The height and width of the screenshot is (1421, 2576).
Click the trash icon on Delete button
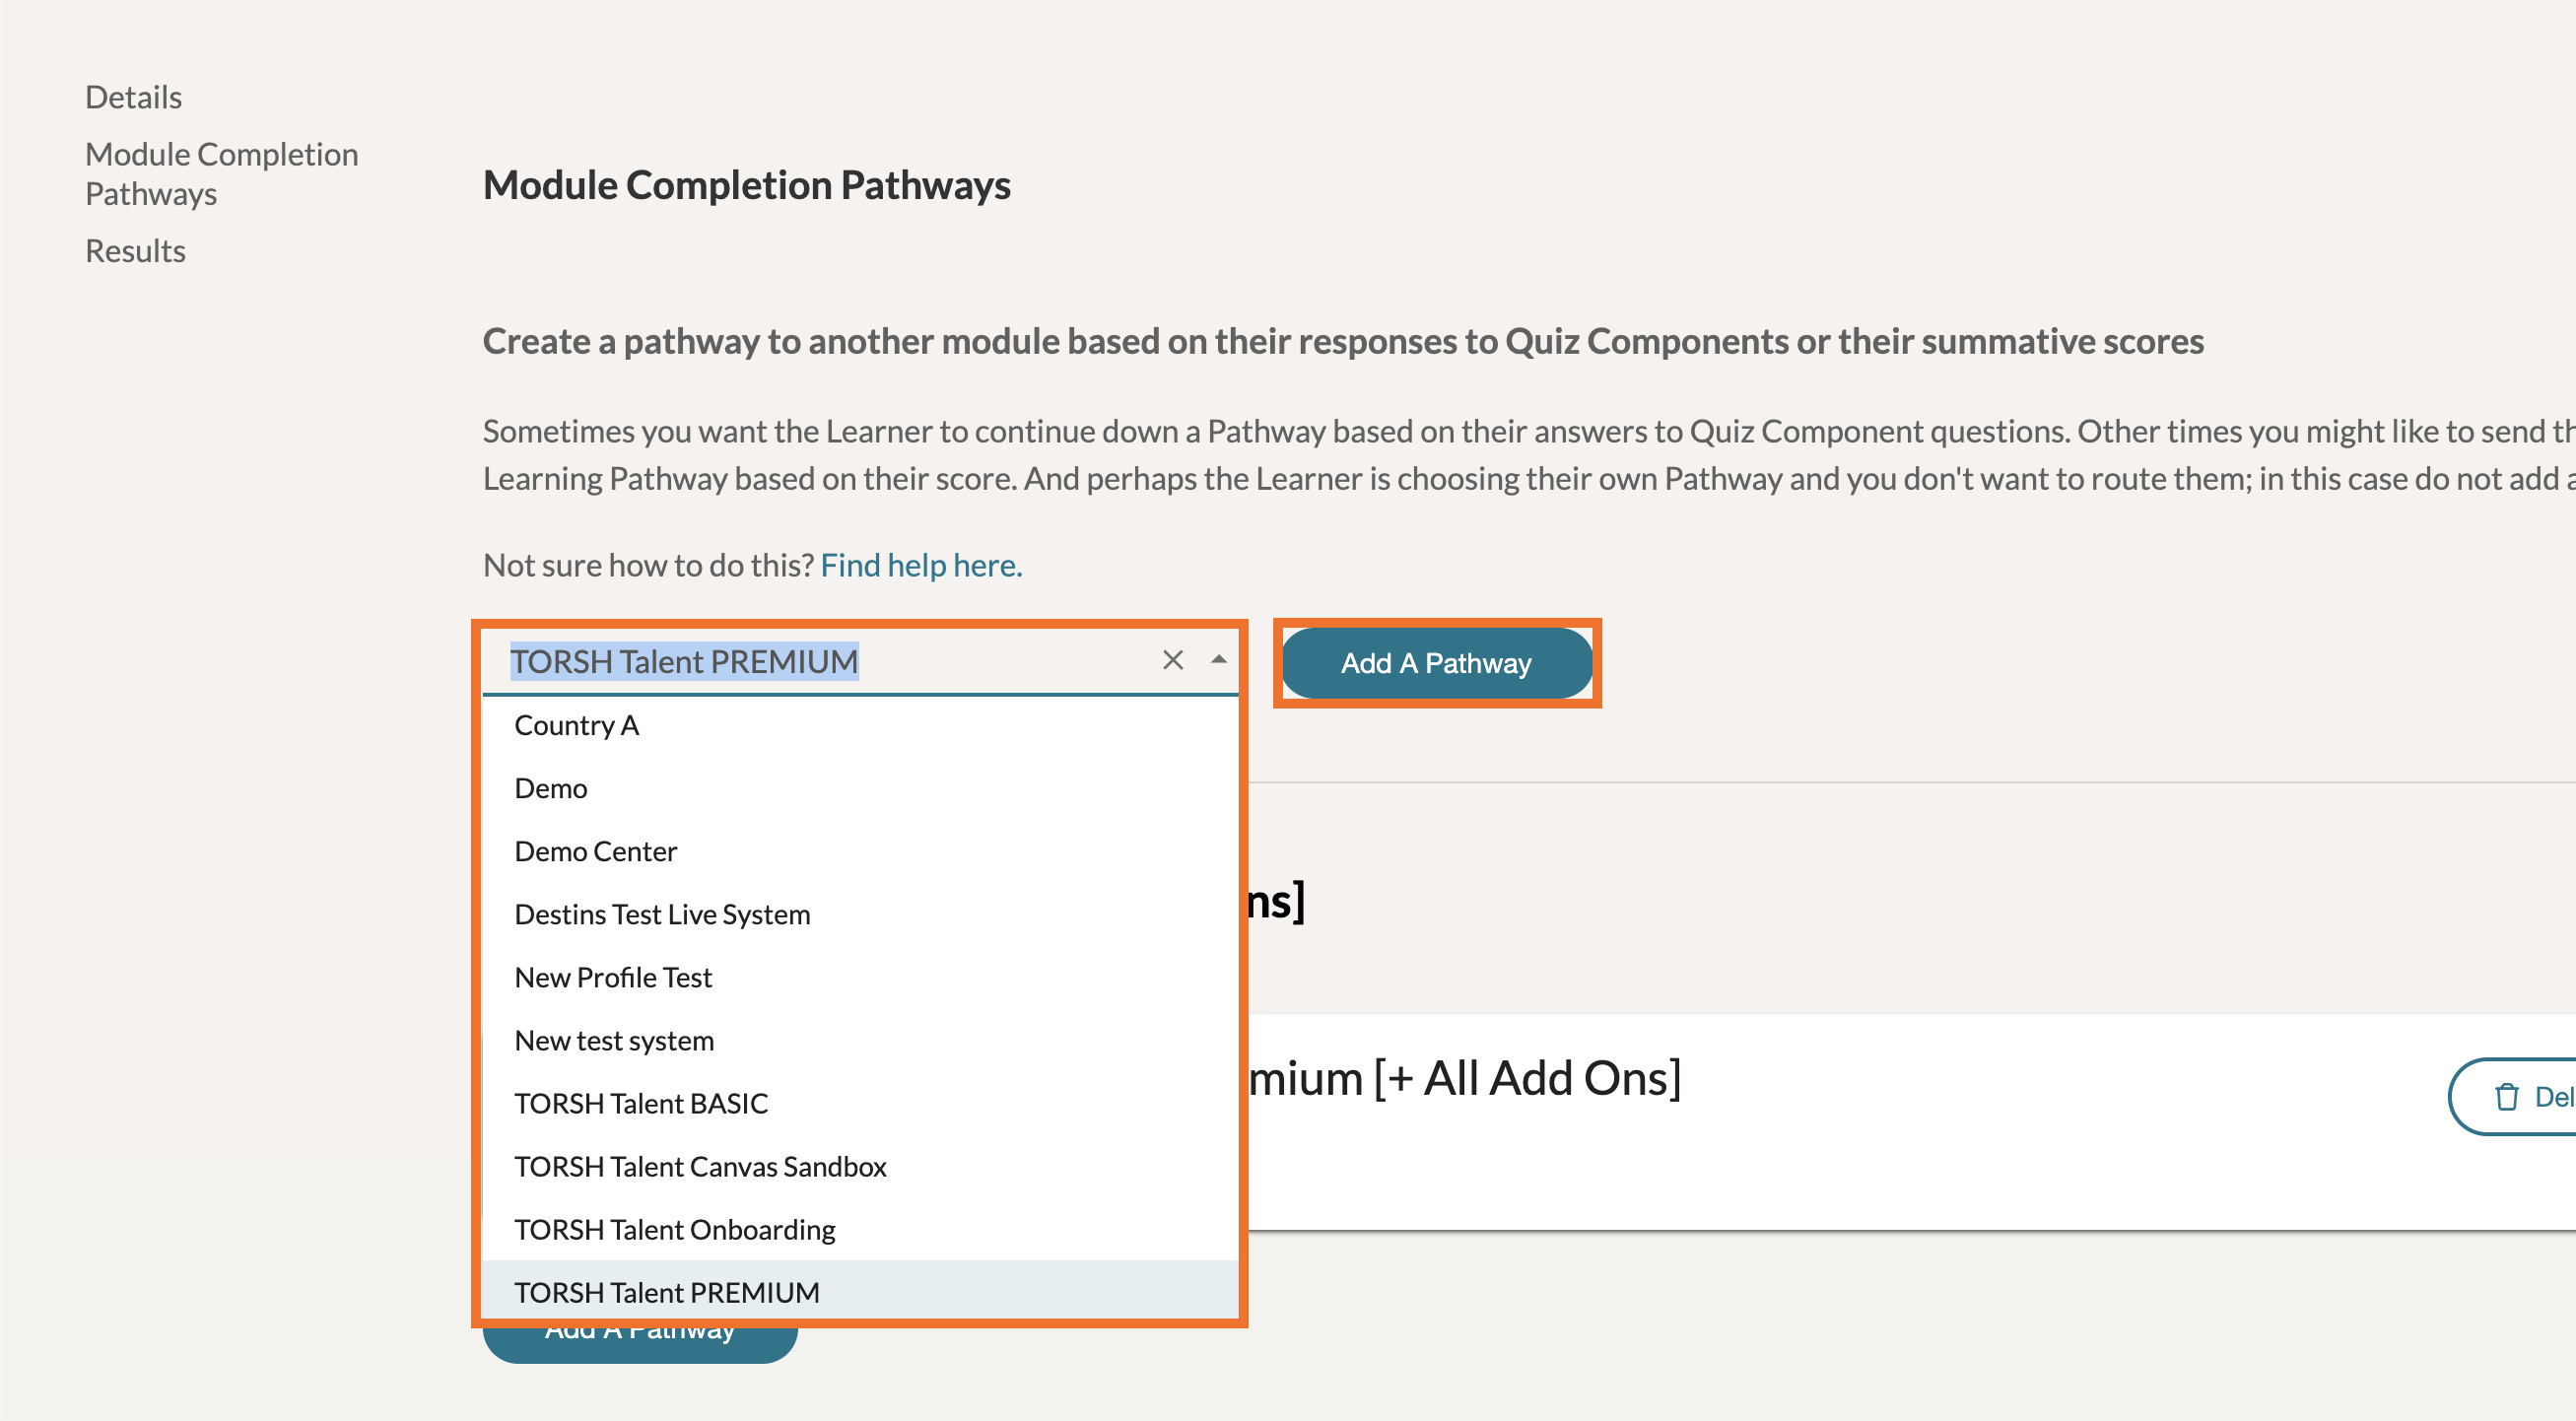pyautogui.click(x=2506, y=1097)
